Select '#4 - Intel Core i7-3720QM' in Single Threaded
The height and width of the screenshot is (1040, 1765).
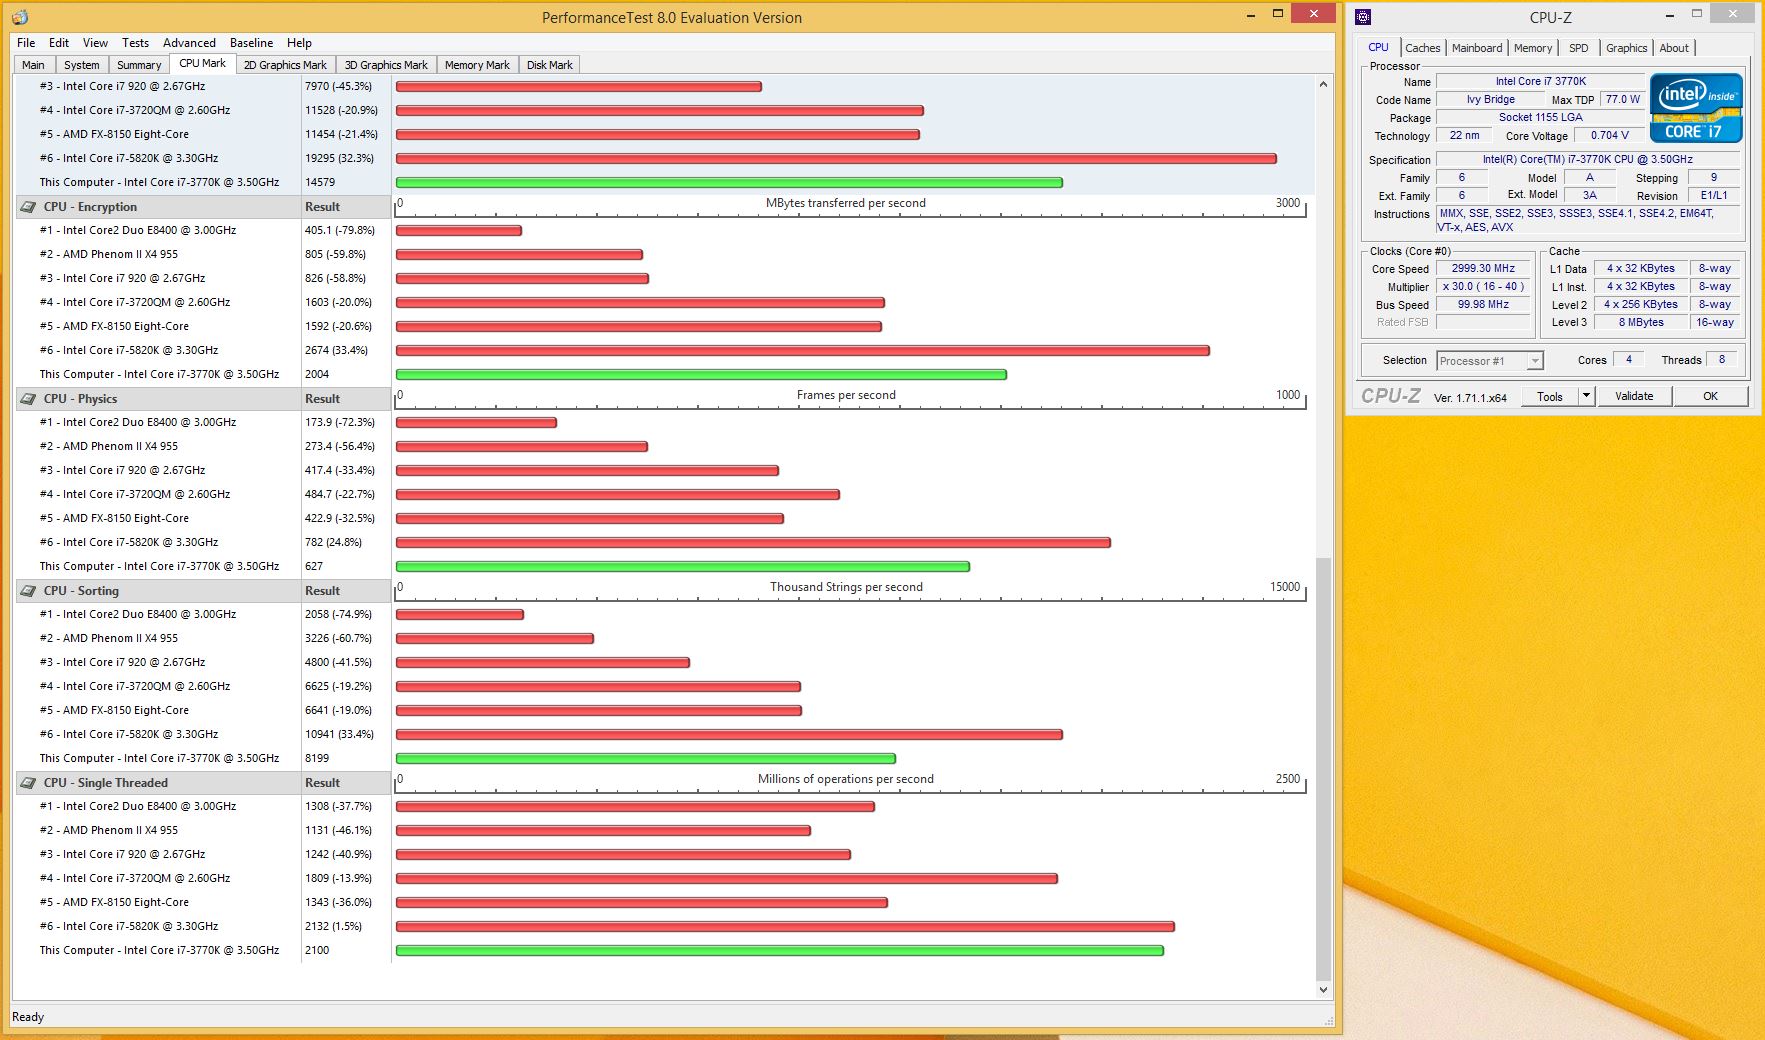pyautogui.click(x=135, y=879)
